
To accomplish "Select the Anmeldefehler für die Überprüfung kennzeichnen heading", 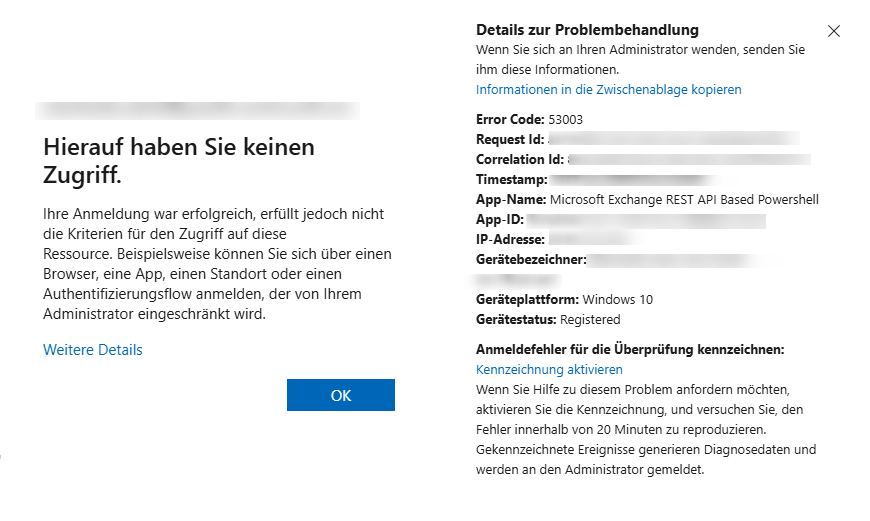I will [630, 349].
